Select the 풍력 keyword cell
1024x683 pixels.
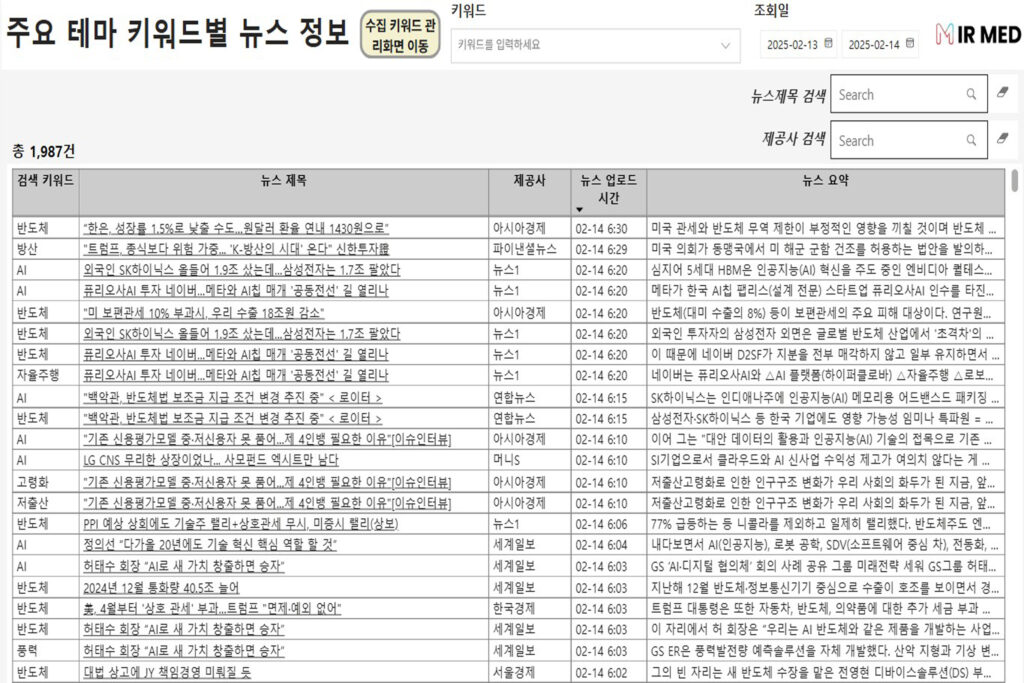[46, 650]
